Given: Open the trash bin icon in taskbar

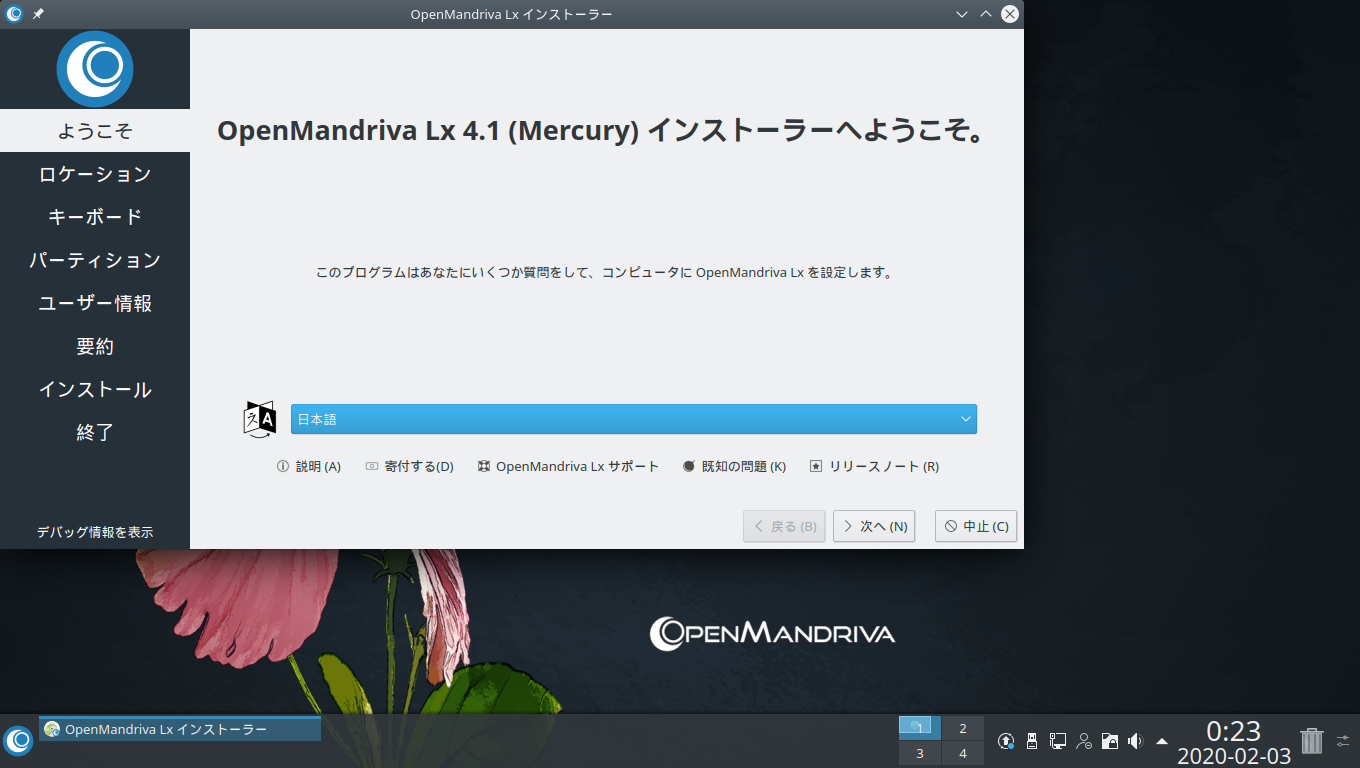Looking at the screenshot, I should [x=1311, y=741].
